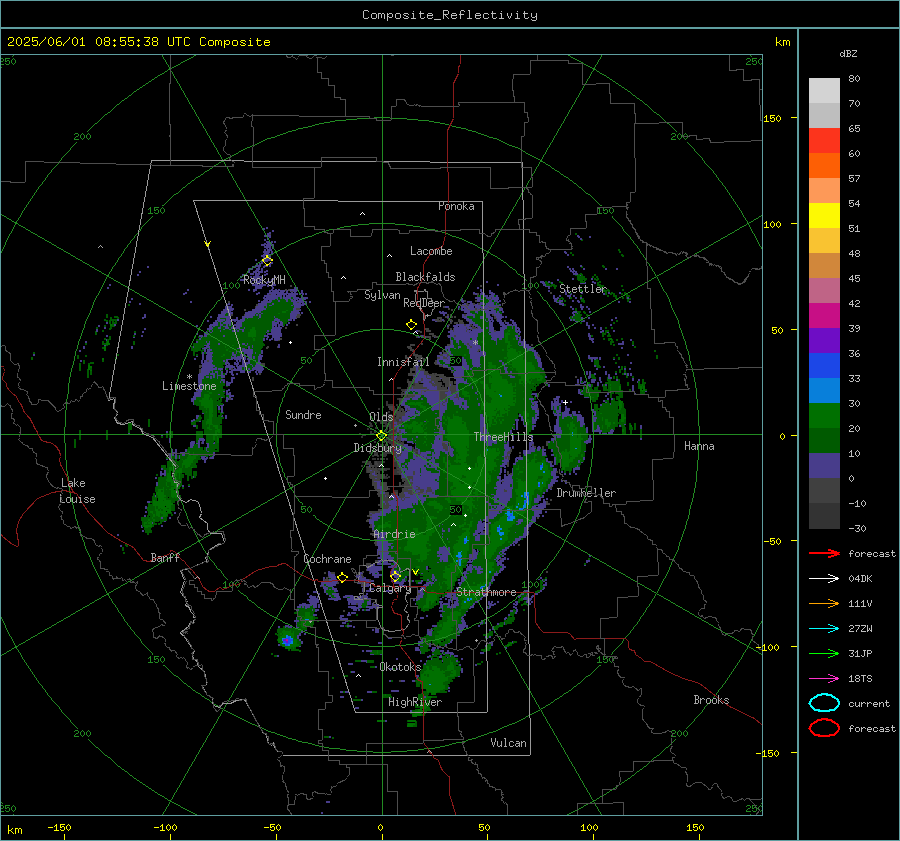Click the Ponoka city label
900x841 pixels.
coord(456,206)
